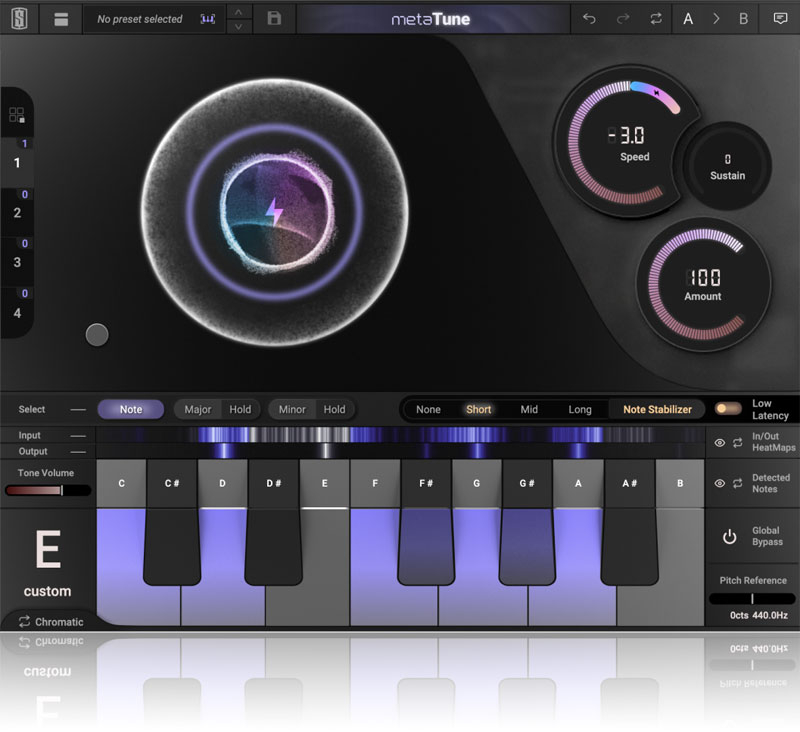800x732 pixels.
Task: Click the preset down arrow stepper
Action: click(238, 26)
